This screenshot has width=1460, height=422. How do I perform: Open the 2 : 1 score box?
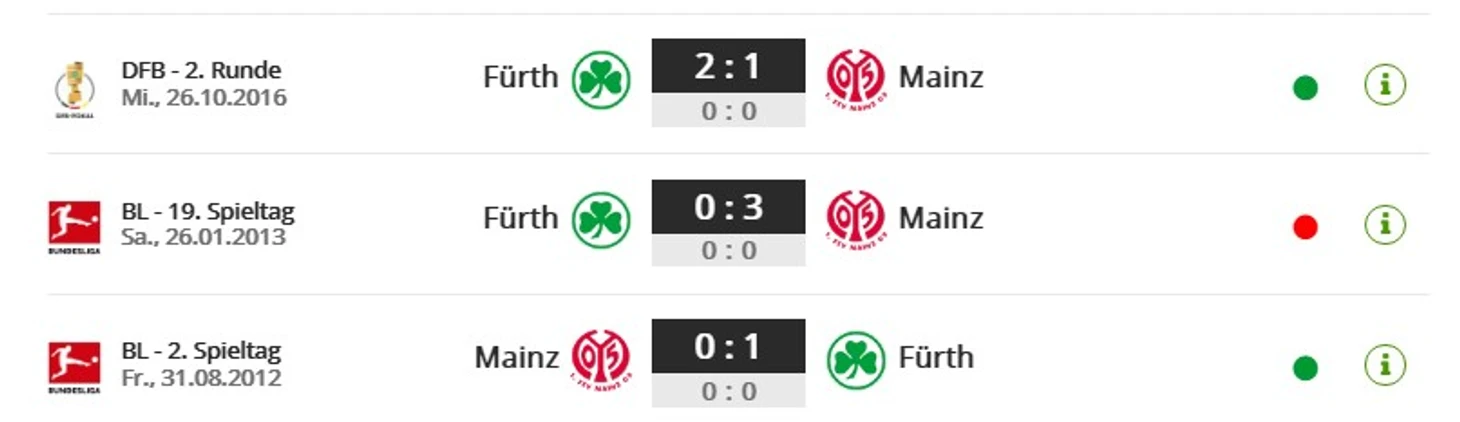728,66
